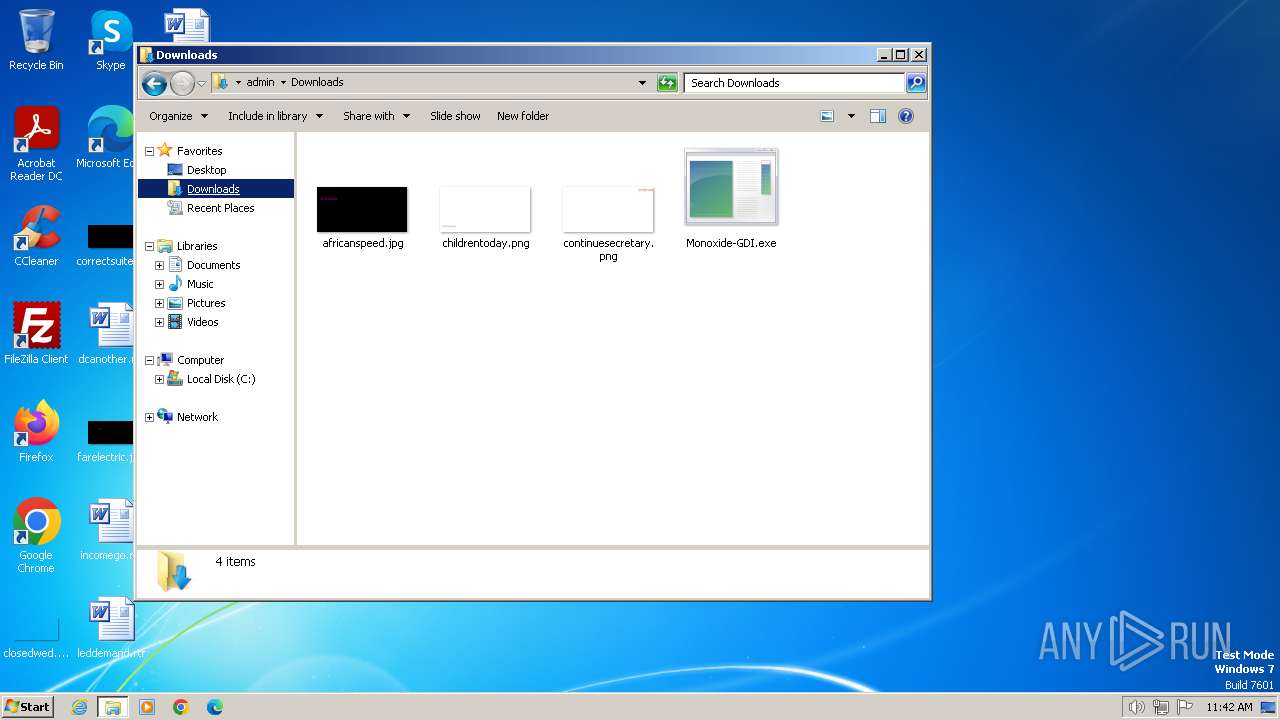Viewport: 1280px width, 720px height.
Task: Select Recent Places under Favorites
Action: [x=220, y=208]
